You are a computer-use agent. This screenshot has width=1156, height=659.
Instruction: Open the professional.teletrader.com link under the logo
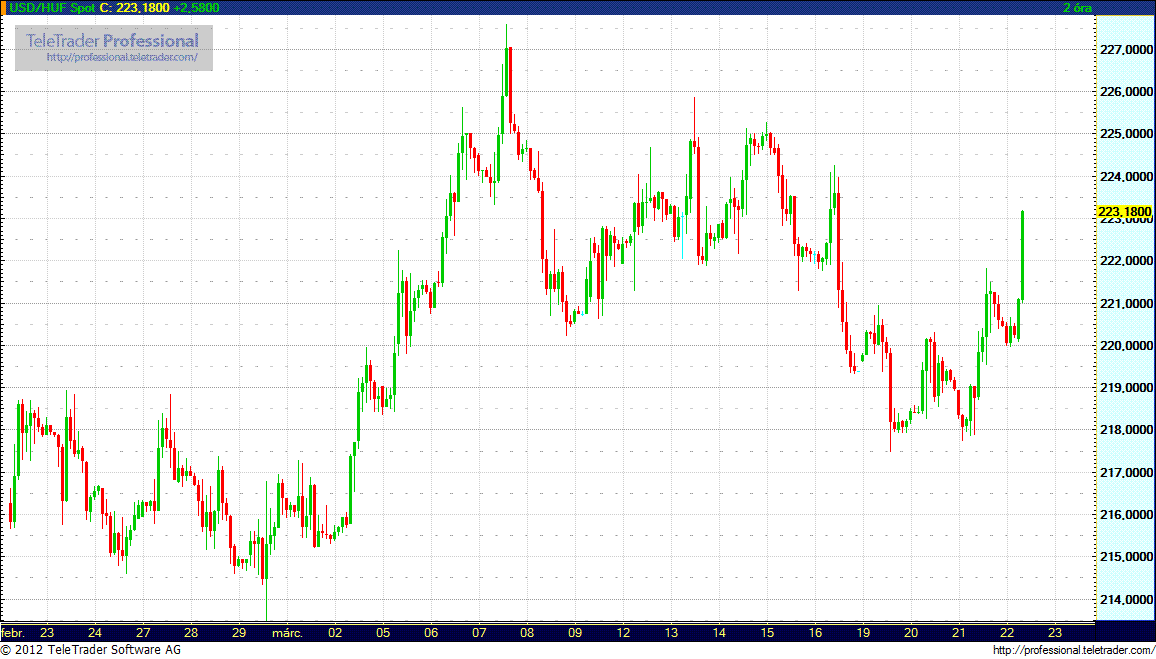coord(129,58)
